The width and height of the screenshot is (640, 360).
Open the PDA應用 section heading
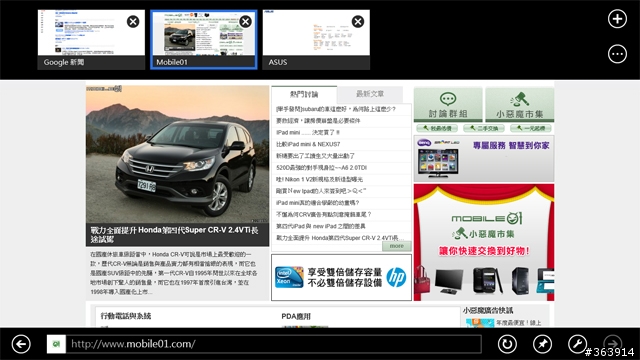point(296,316)
